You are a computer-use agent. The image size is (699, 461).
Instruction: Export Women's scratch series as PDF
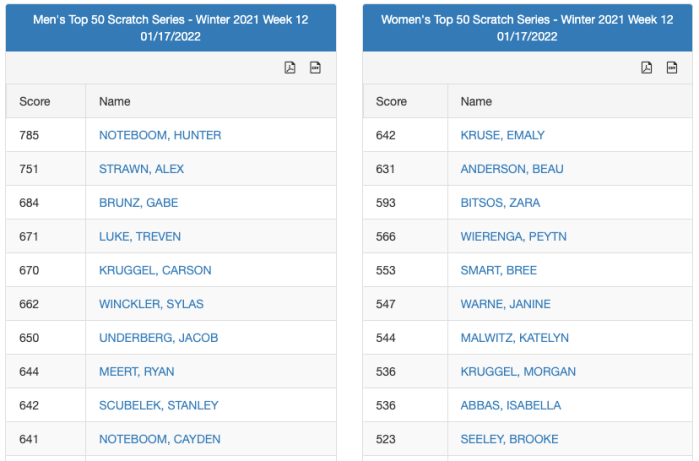point(647,68)
